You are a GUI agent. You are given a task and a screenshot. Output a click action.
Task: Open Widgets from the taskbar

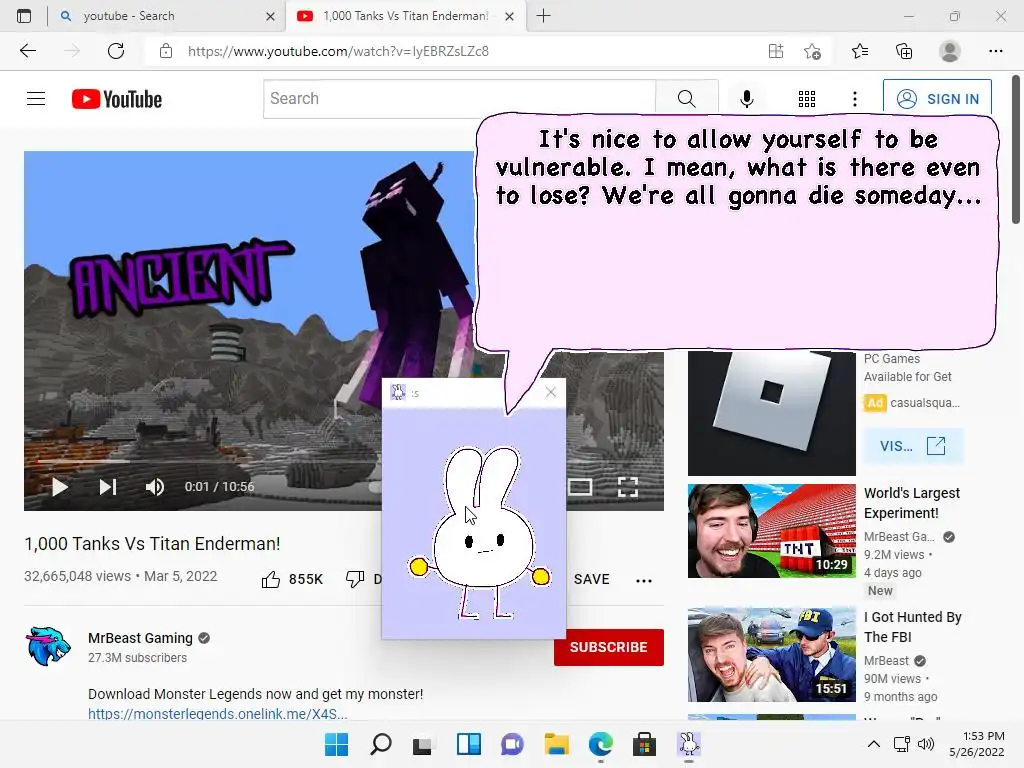point(469,744)
